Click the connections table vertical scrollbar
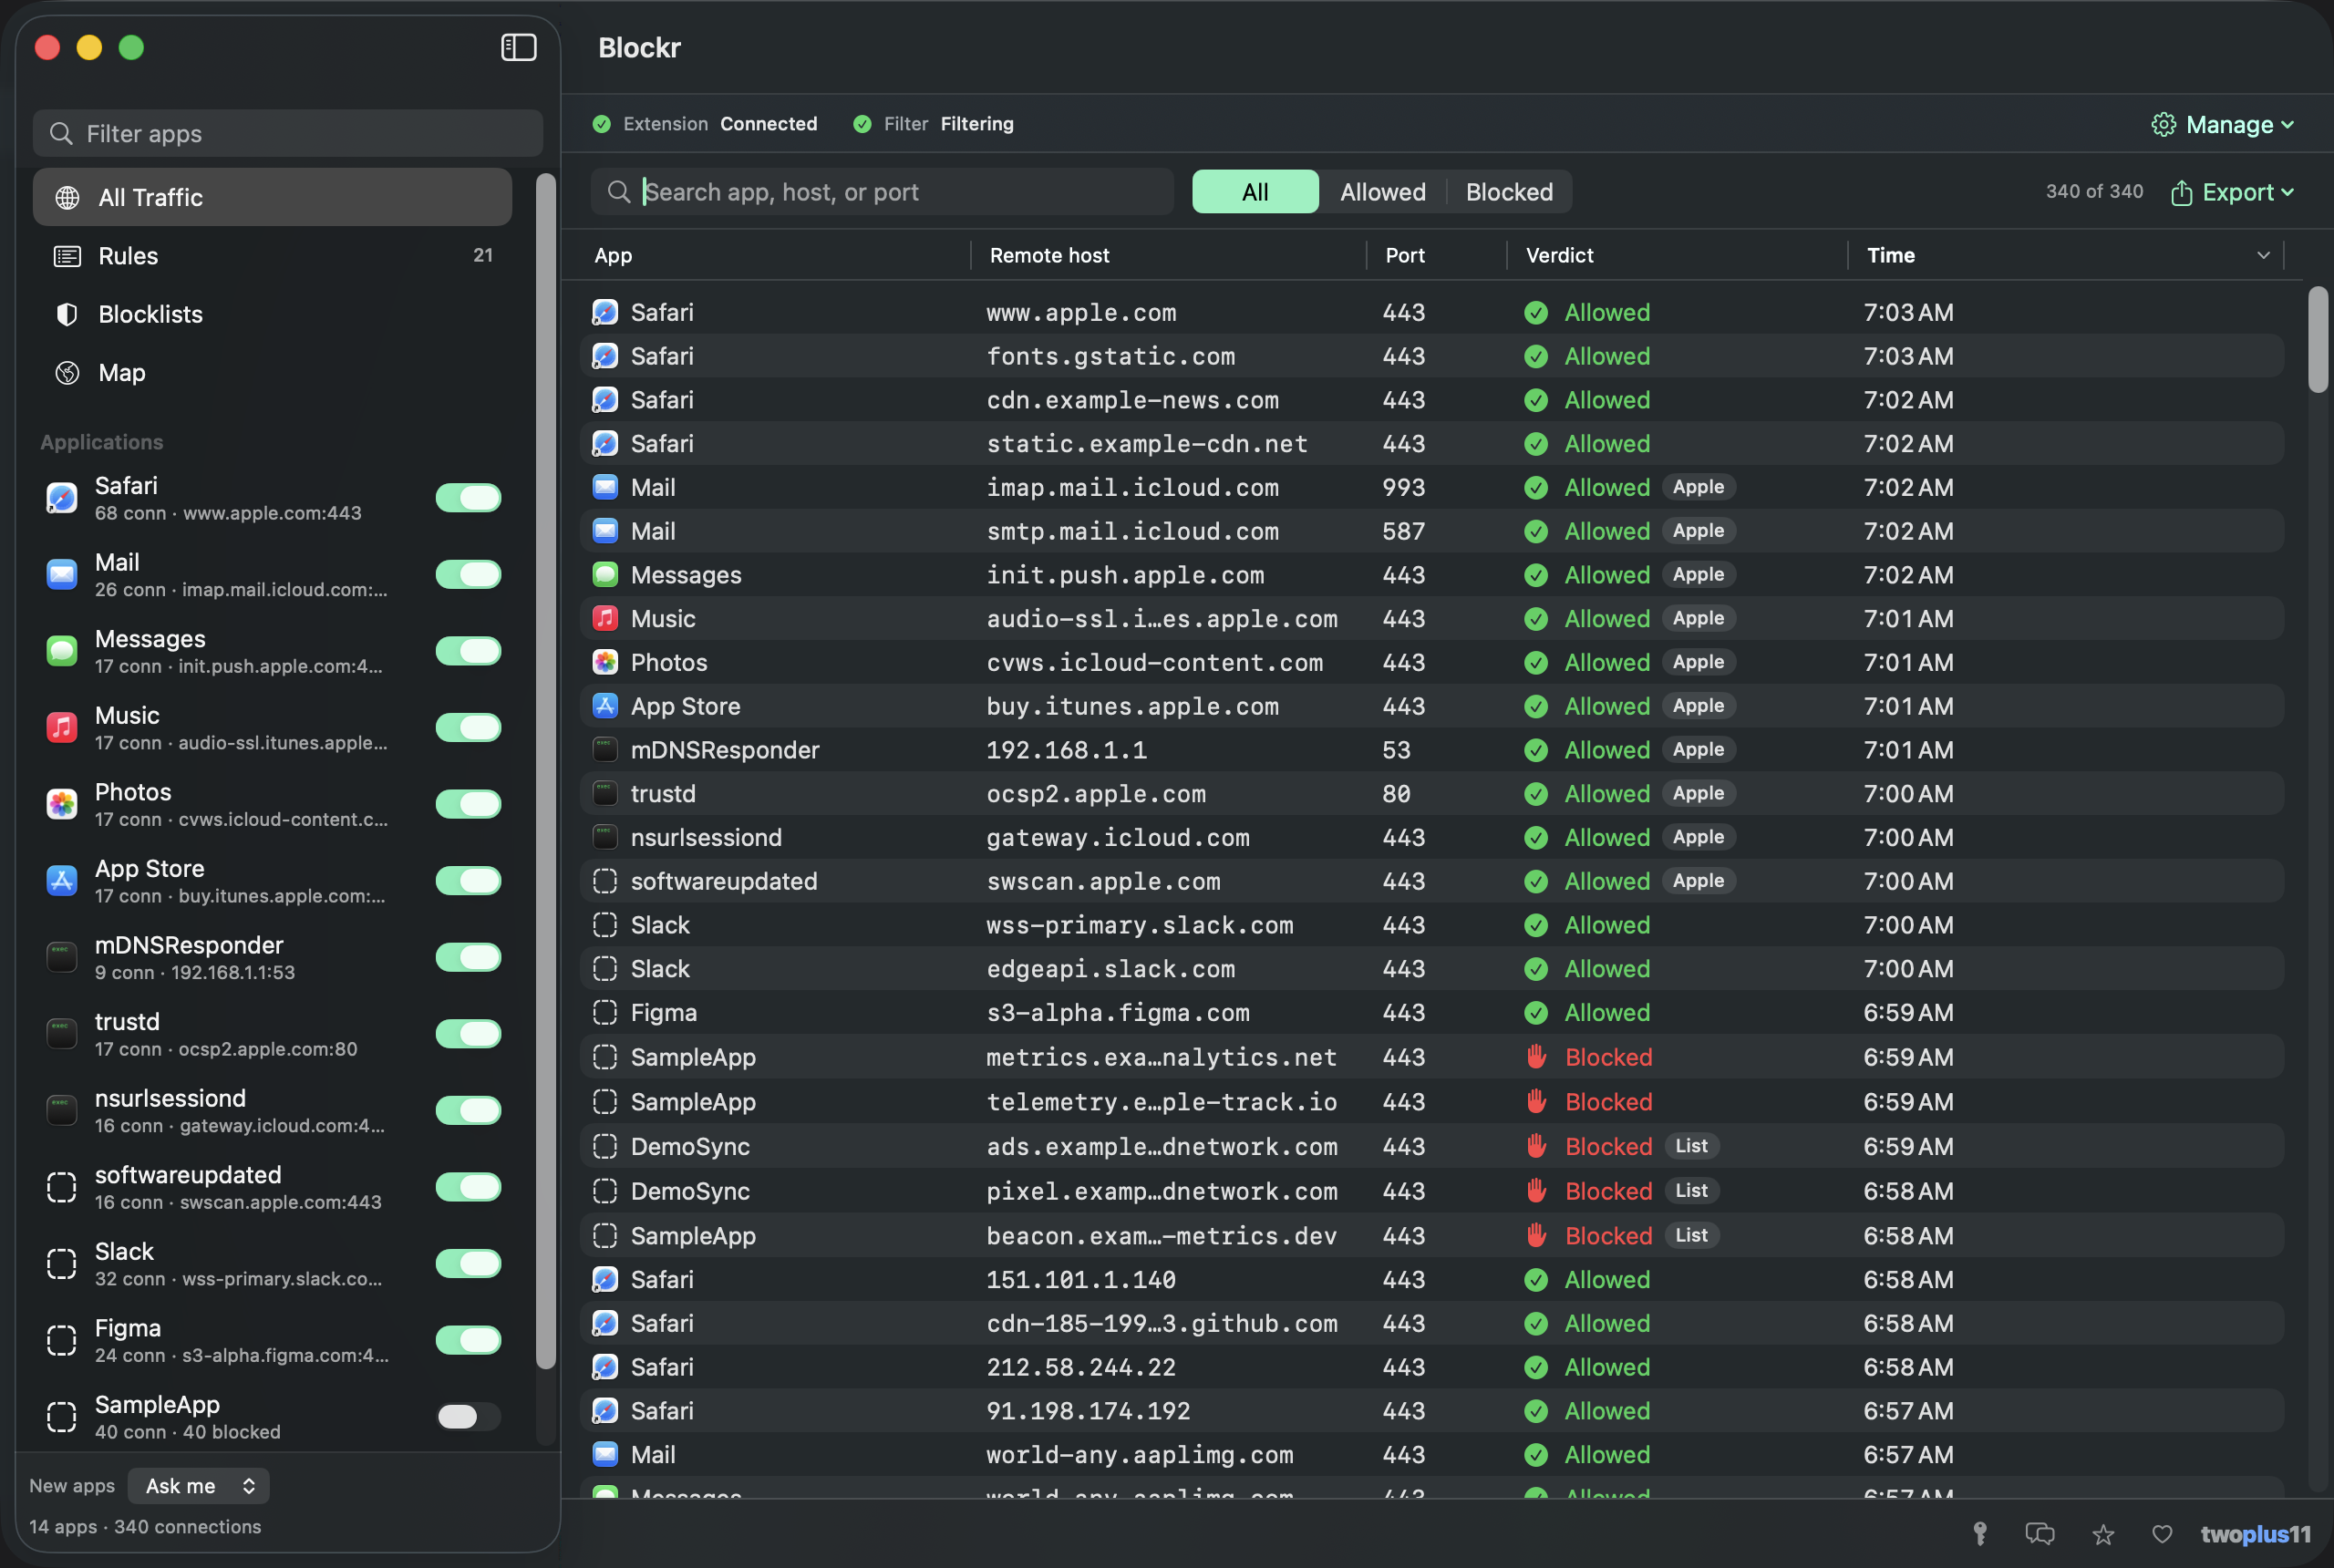2334x1568 pixels. click(x=2317, y=340)
